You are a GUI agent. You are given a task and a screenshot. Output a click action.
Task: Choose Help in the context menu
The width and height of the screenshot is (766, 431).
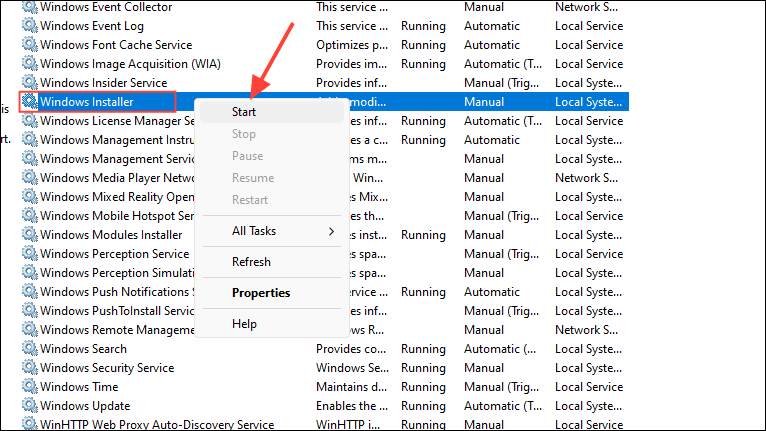tap(272, 324)
